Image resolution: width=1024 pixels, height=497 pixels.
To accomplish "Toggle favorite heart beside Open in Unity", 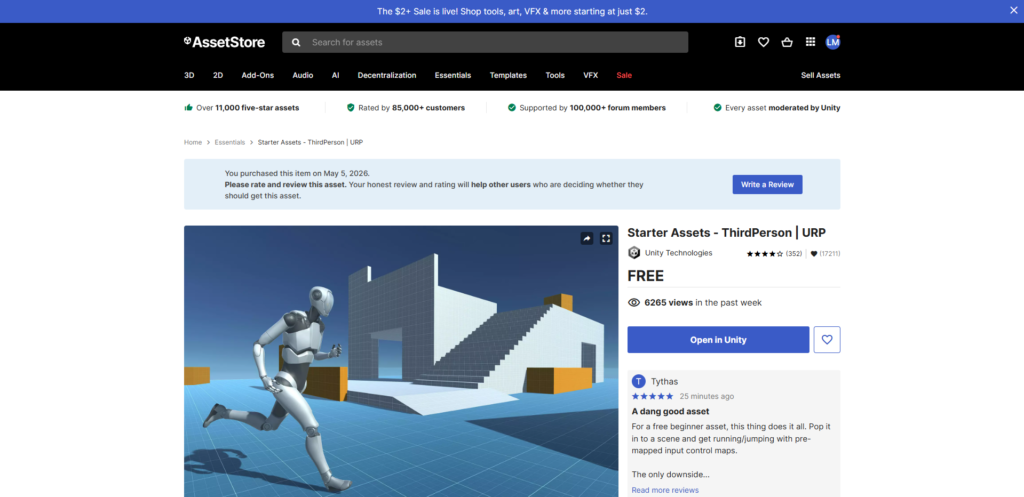I will coord(827,340).
